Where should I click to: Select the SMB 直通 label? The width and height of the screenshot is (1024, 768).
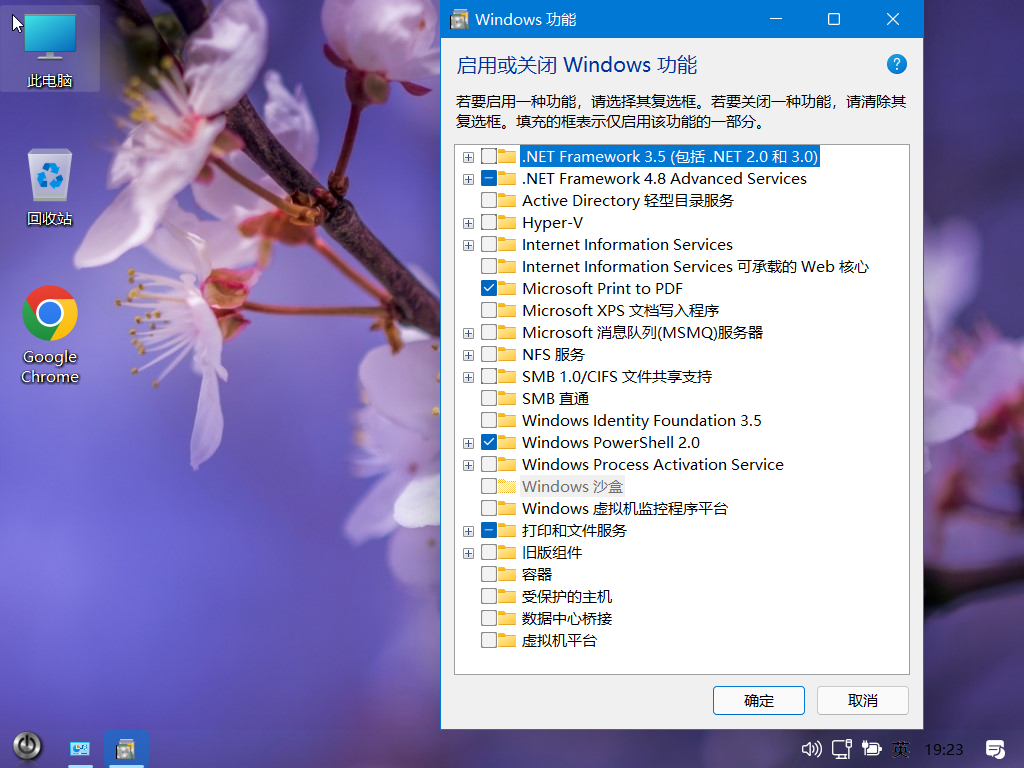tap(556, 398)
